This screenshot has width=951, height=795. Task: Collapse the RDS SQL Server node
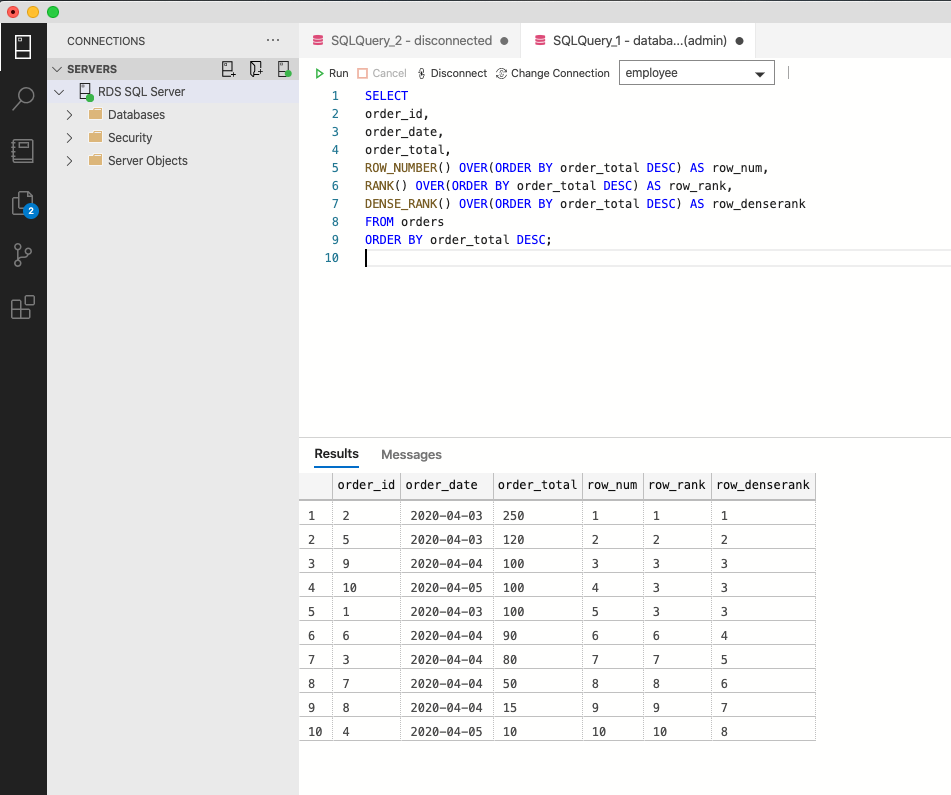coord(59,92)
